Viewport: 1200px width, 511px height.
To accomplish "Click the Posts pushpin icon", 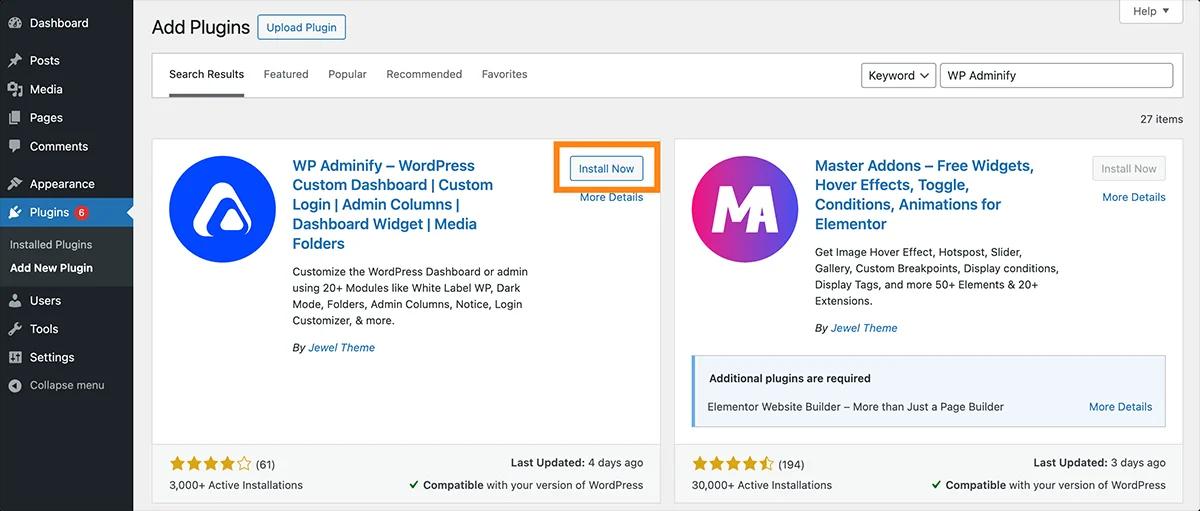I will tap(15, 60).
